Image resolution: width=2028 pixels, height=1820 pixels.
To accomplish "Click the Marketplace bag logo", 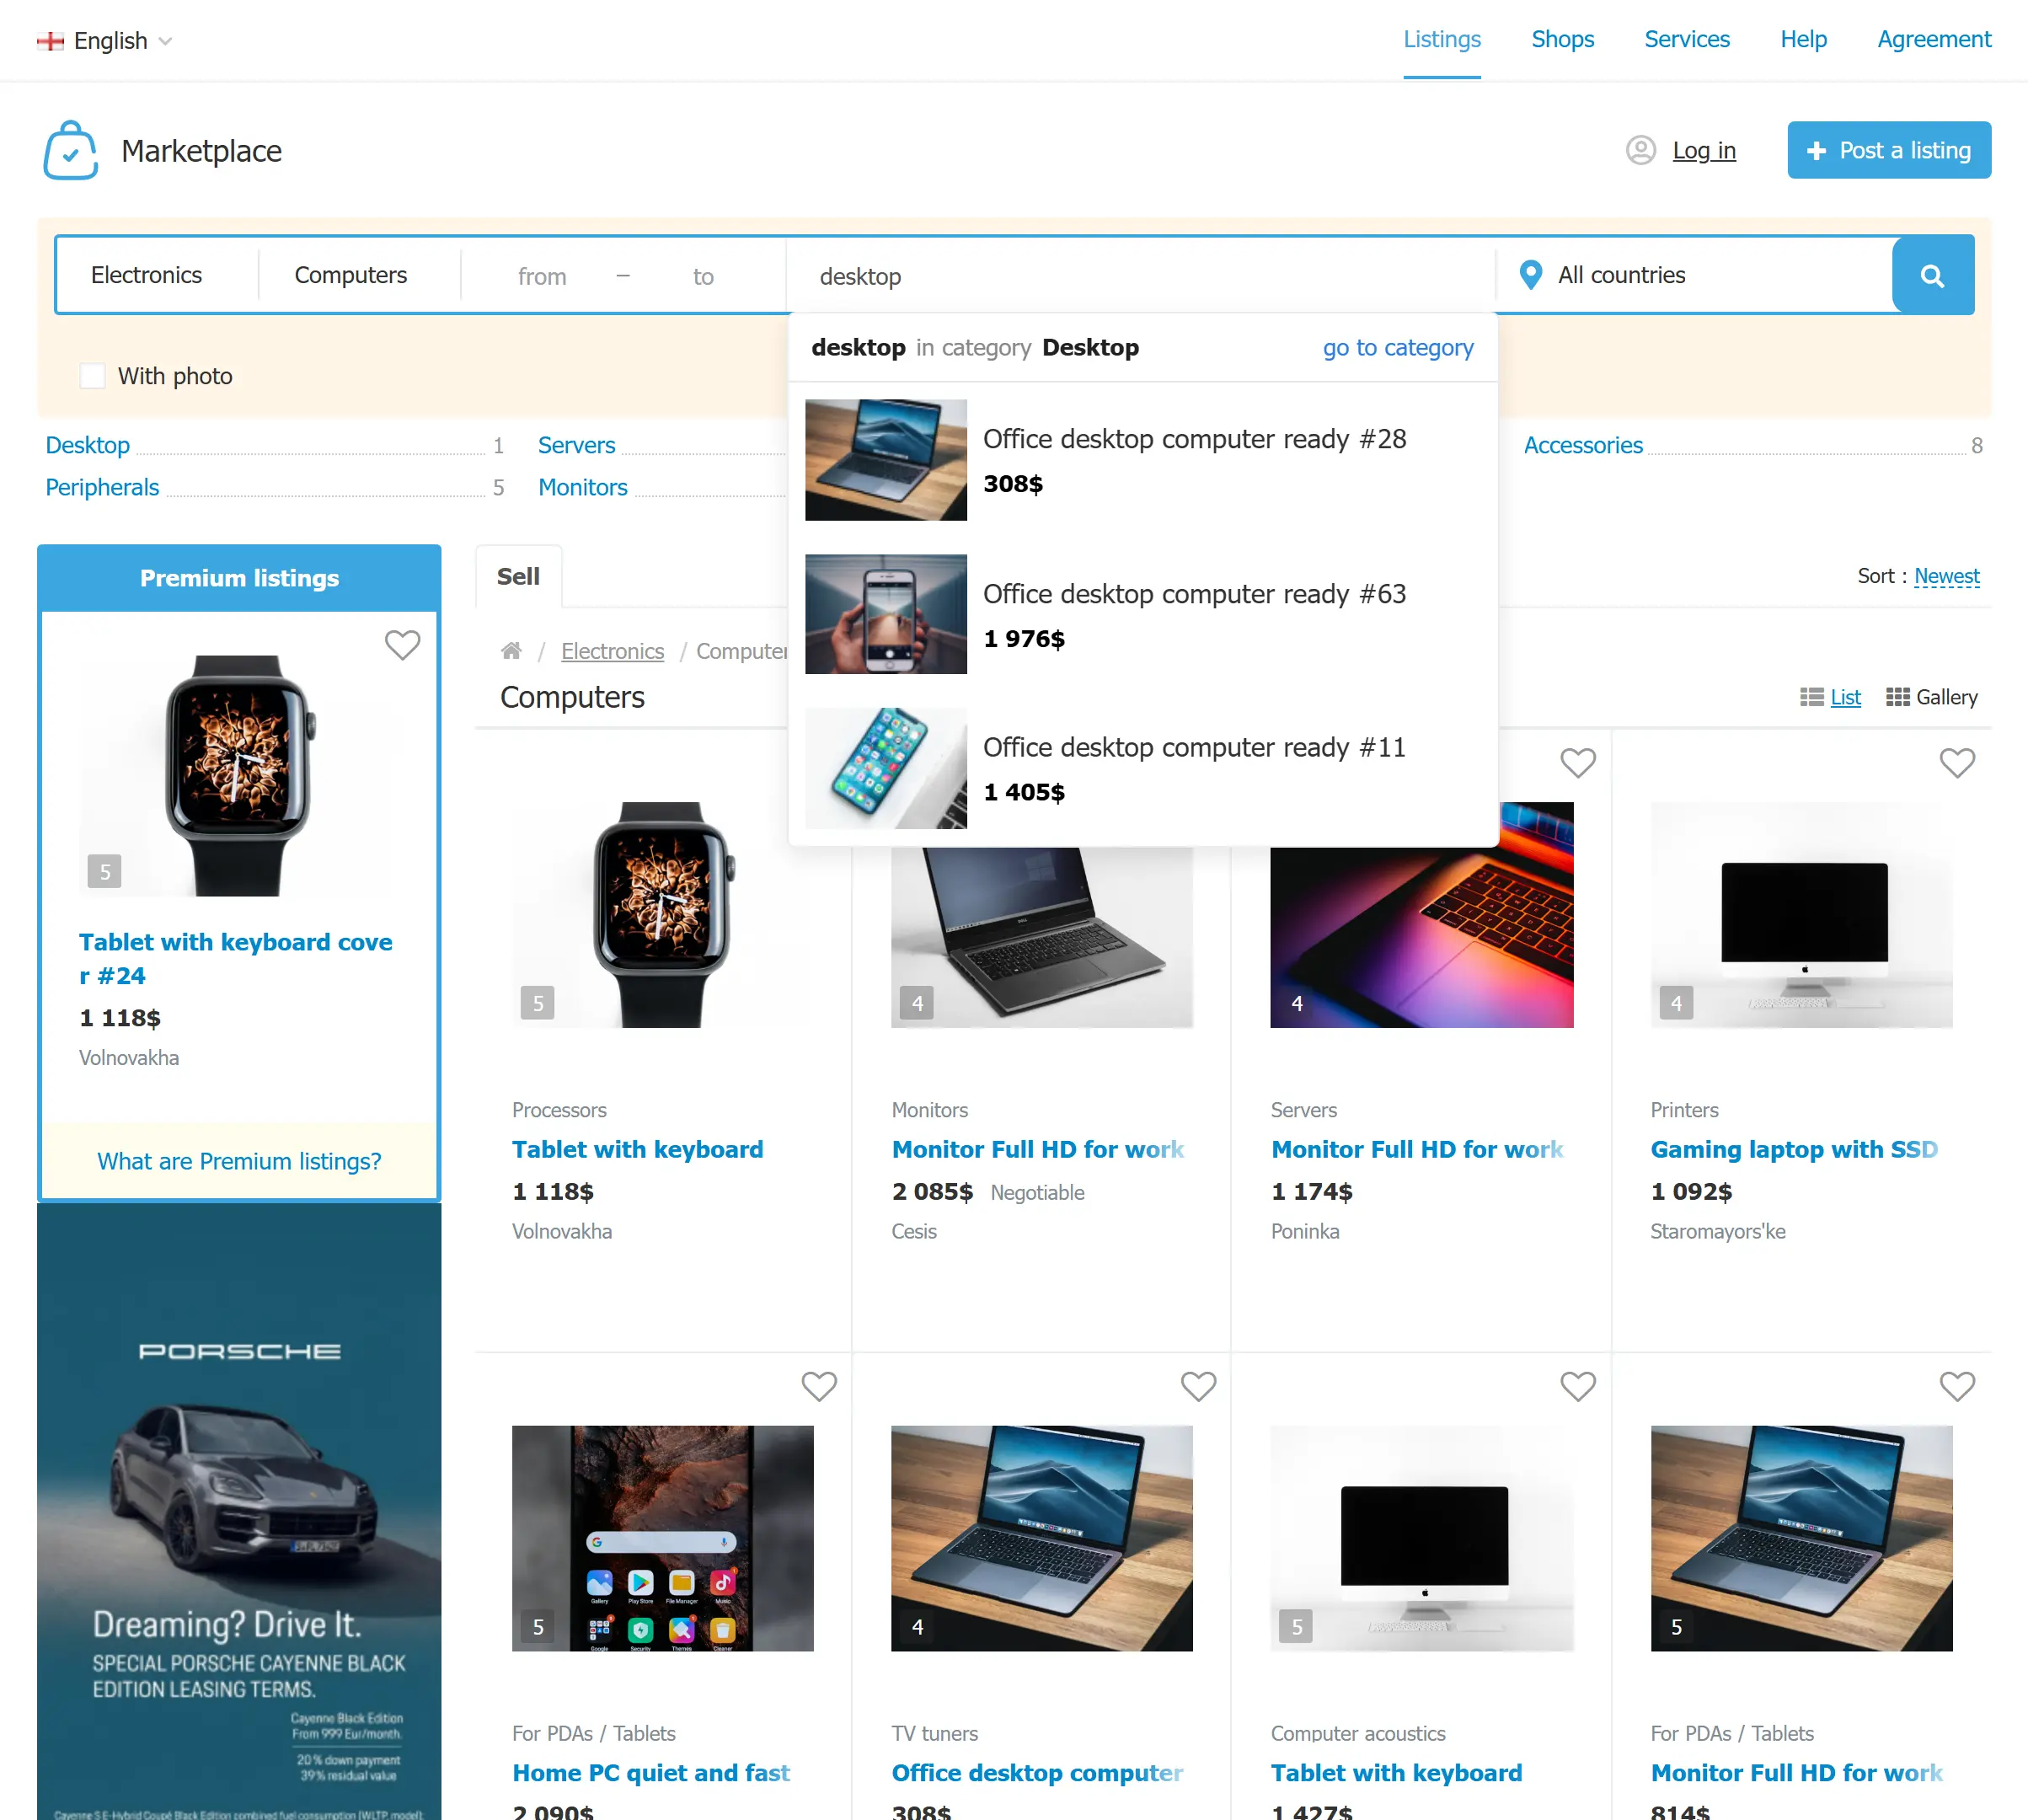I will (71, 150).
